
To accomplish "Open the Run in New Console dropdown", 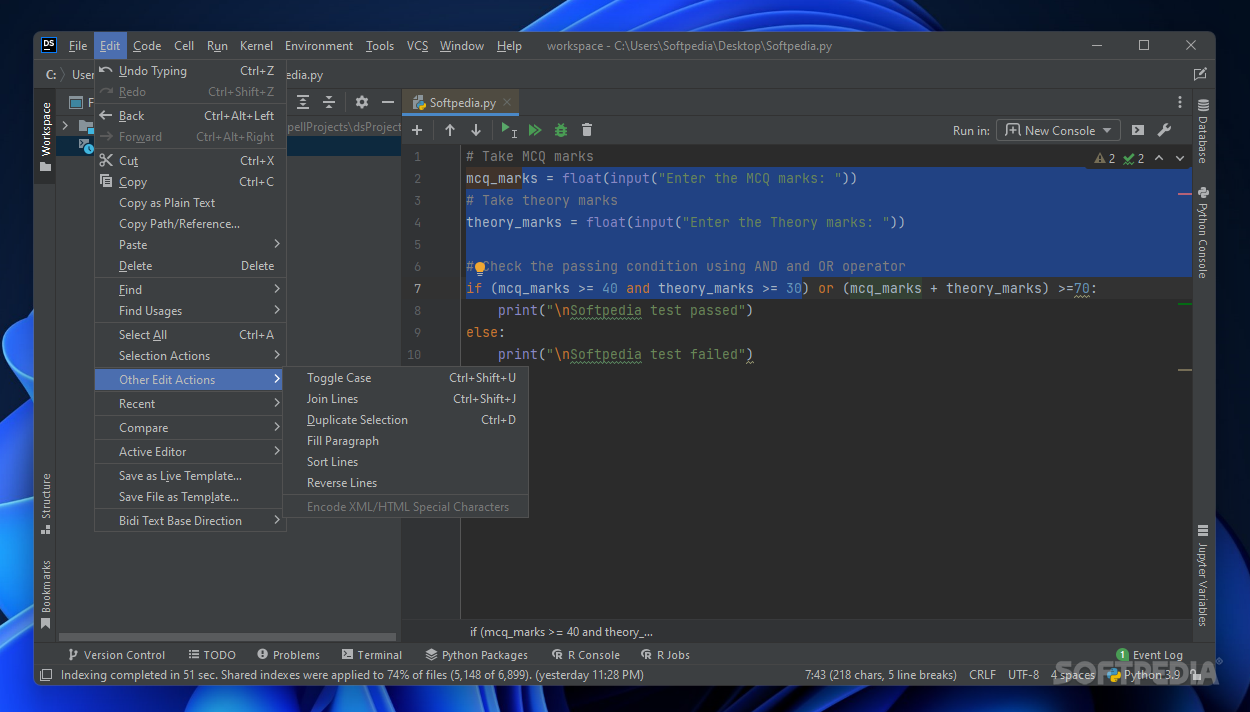I will point(1059,130).
